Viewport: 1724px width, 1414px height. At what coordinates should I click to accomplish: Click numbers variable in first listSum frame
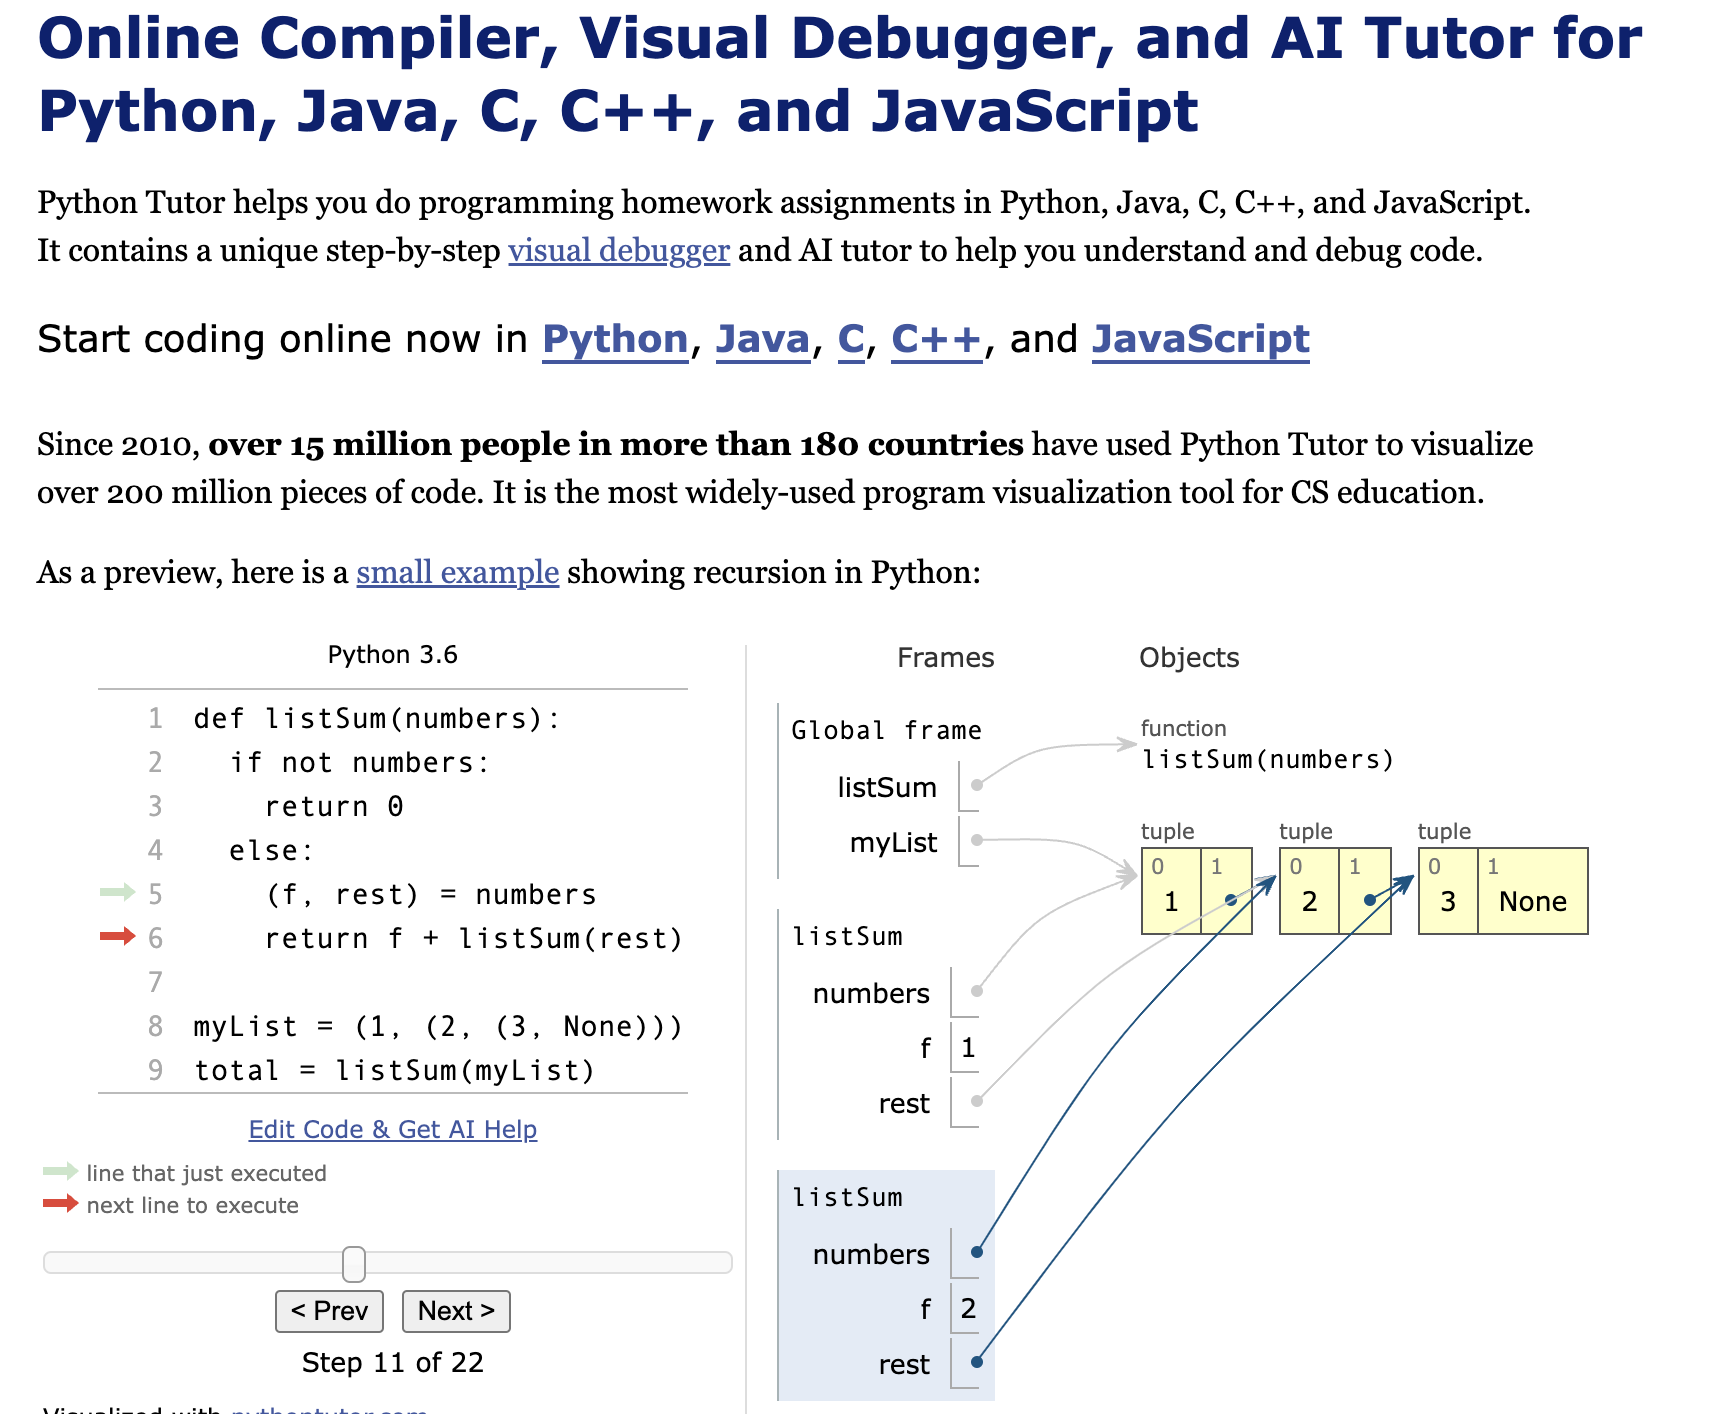(x=871, y=994)
